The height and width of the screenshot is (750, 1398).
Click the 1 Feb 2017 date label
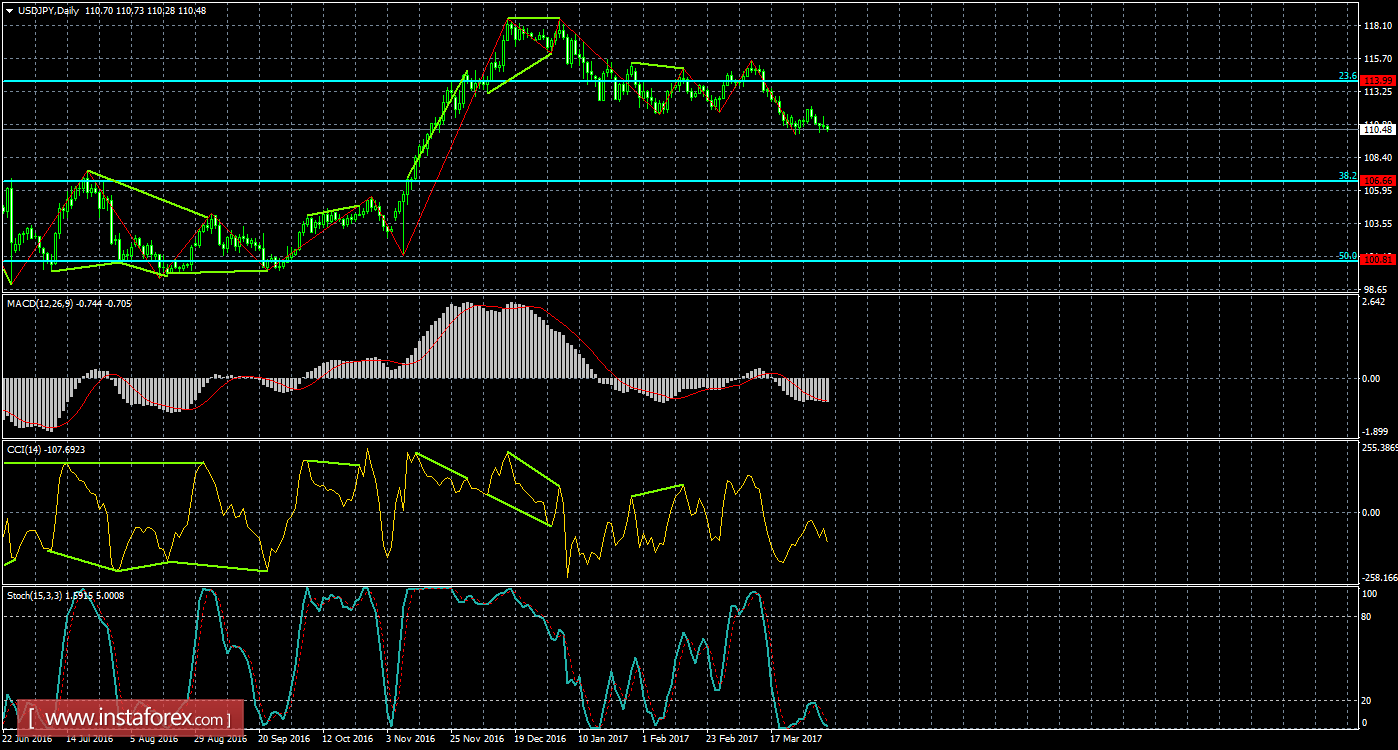click(666, 740)
